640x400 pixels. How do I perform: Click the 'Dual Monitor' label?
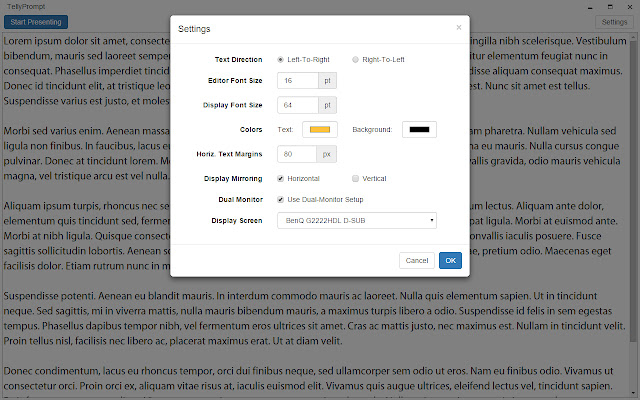[240, 200]
